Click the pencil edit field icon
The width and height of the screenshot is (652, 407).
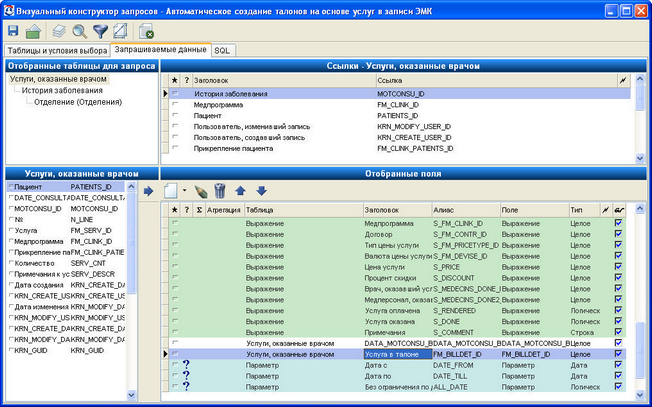point(200,191)
